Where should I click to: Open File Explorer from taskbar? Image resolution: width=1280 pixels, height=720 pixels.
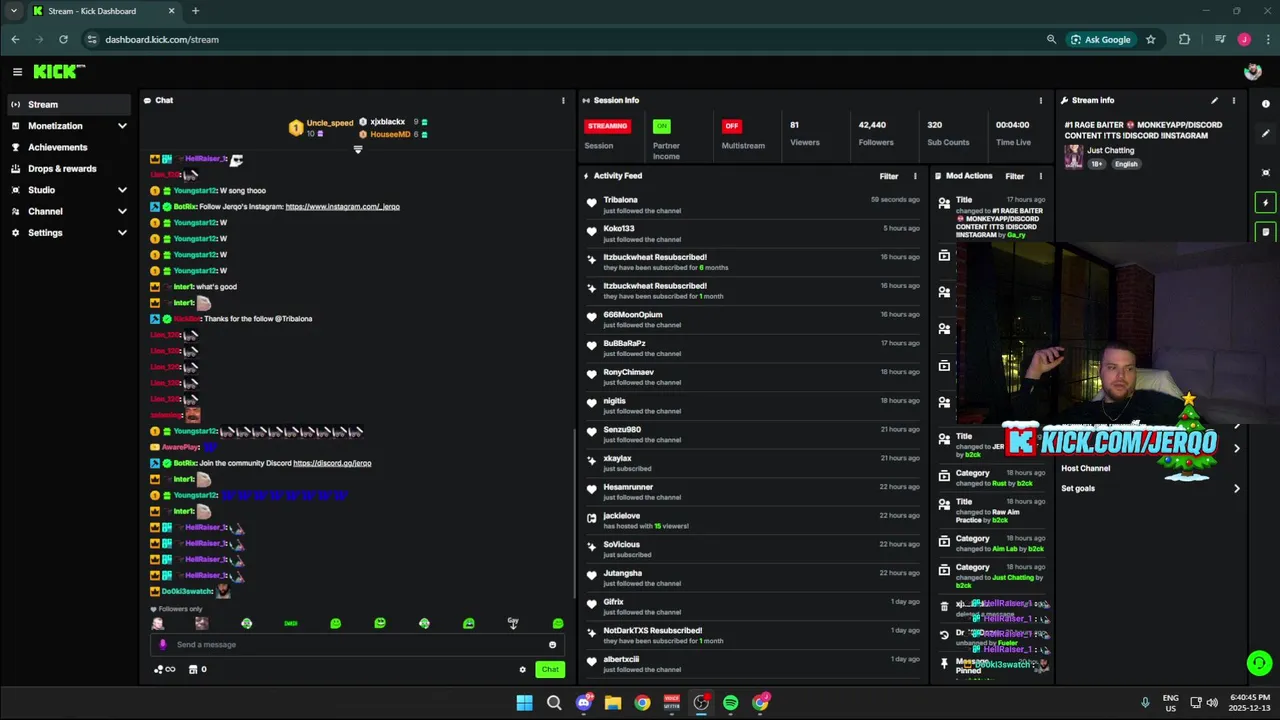pos(613,702)
